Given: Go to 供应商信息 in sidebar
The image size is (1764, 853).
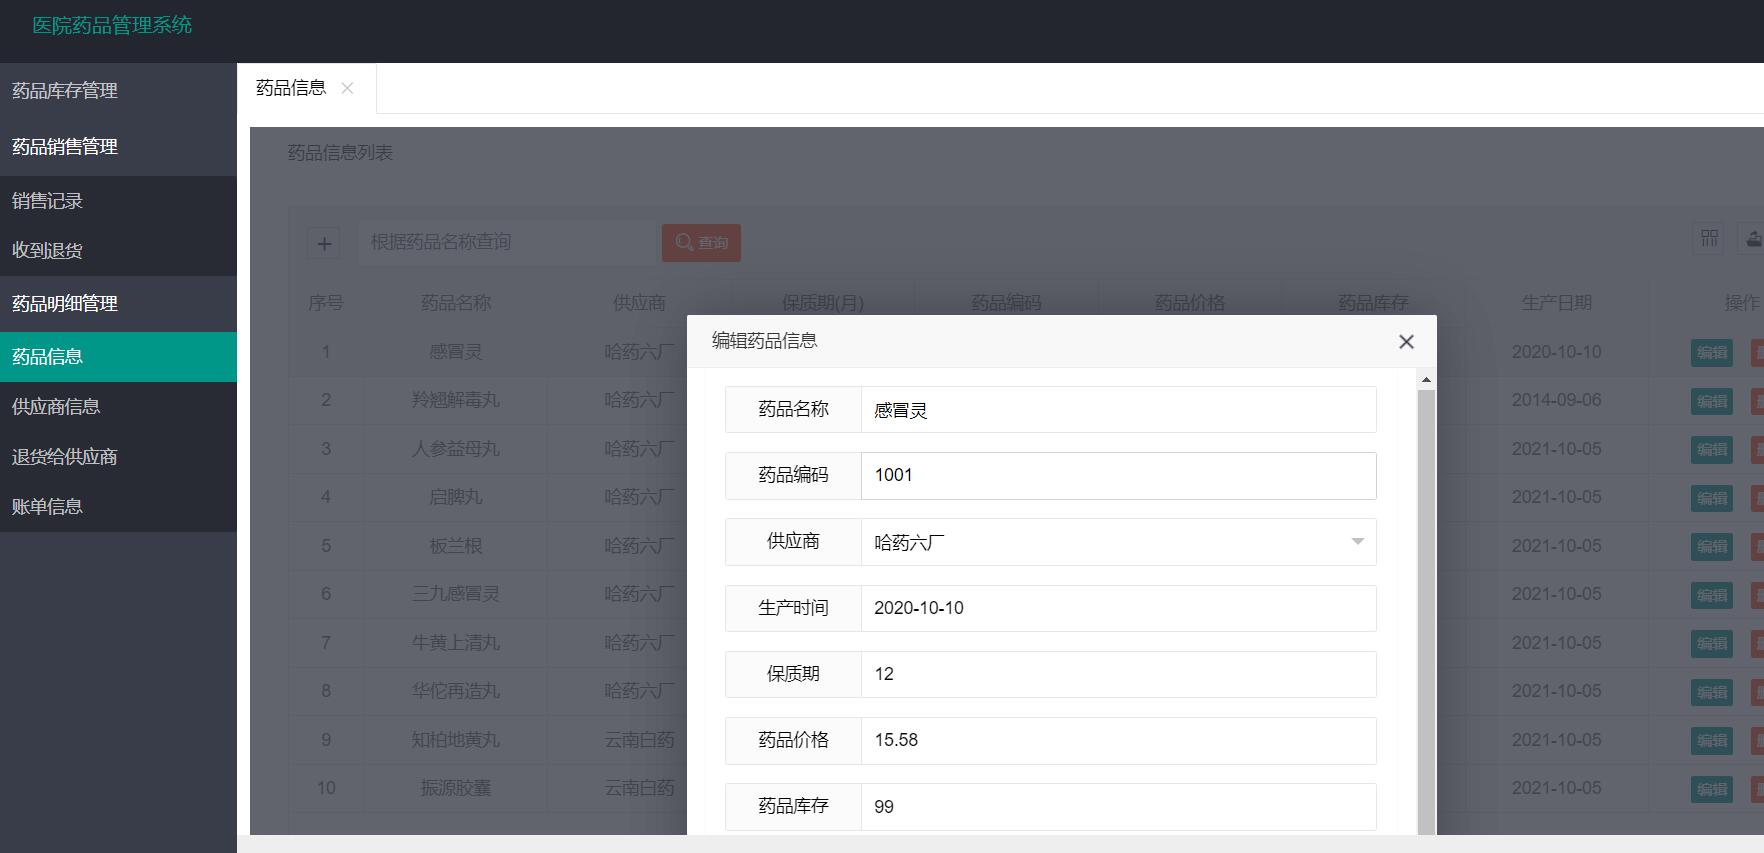Looking at the screenshot, I should pyautogui.click(x=118, y=407).
